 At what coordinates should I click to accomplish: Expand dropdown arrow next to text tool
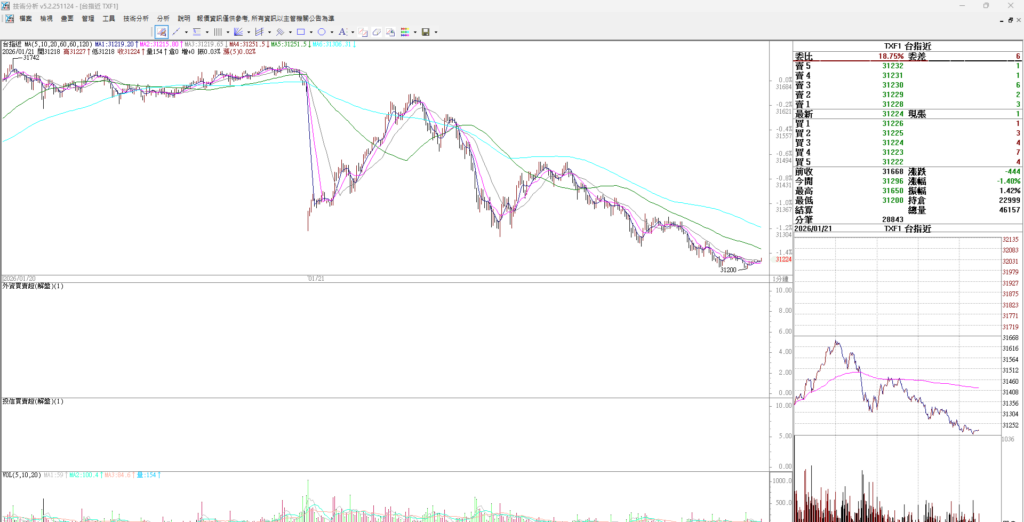tap(353, 32)
